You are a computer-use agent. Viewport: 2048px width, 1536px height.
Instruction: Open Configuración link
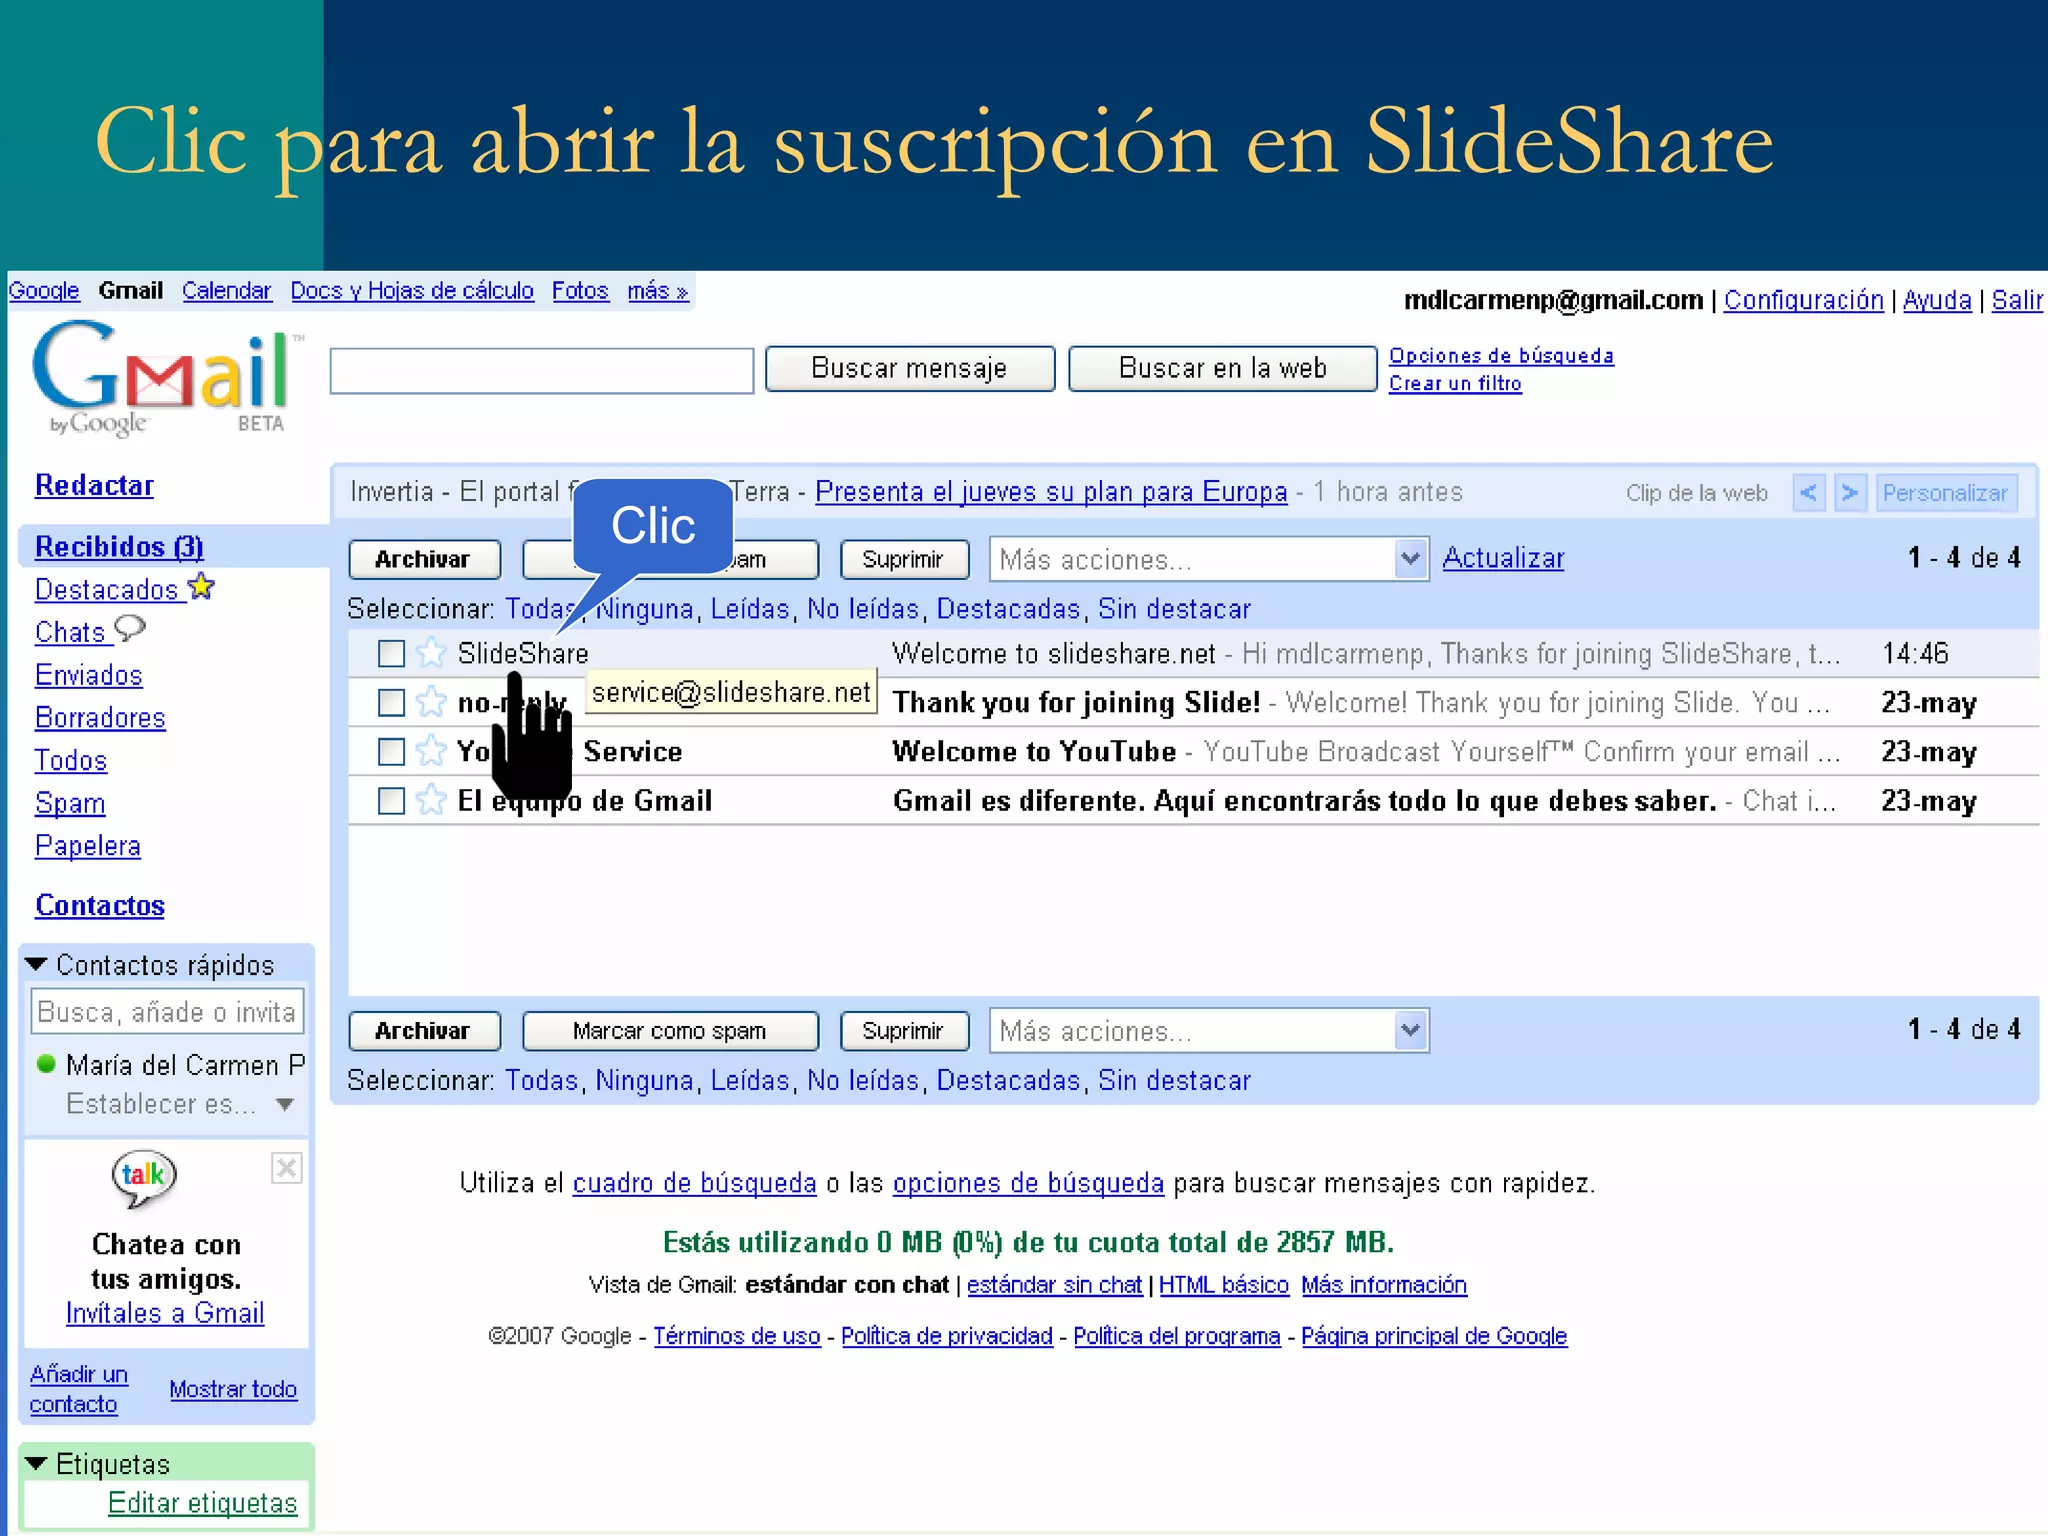1803,300
